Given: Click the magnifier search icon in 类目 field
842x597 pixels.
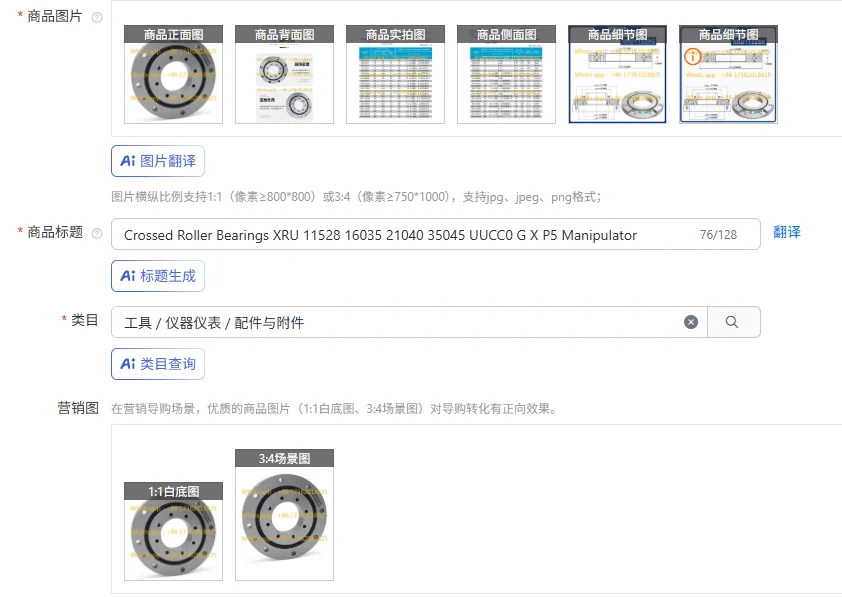Looking at the screenshot, I should [x=732, y=322].
